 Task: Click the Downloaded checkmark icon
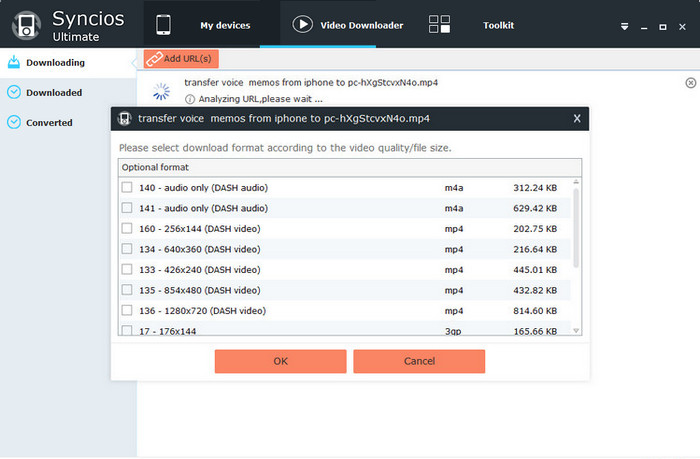(14, 92)
